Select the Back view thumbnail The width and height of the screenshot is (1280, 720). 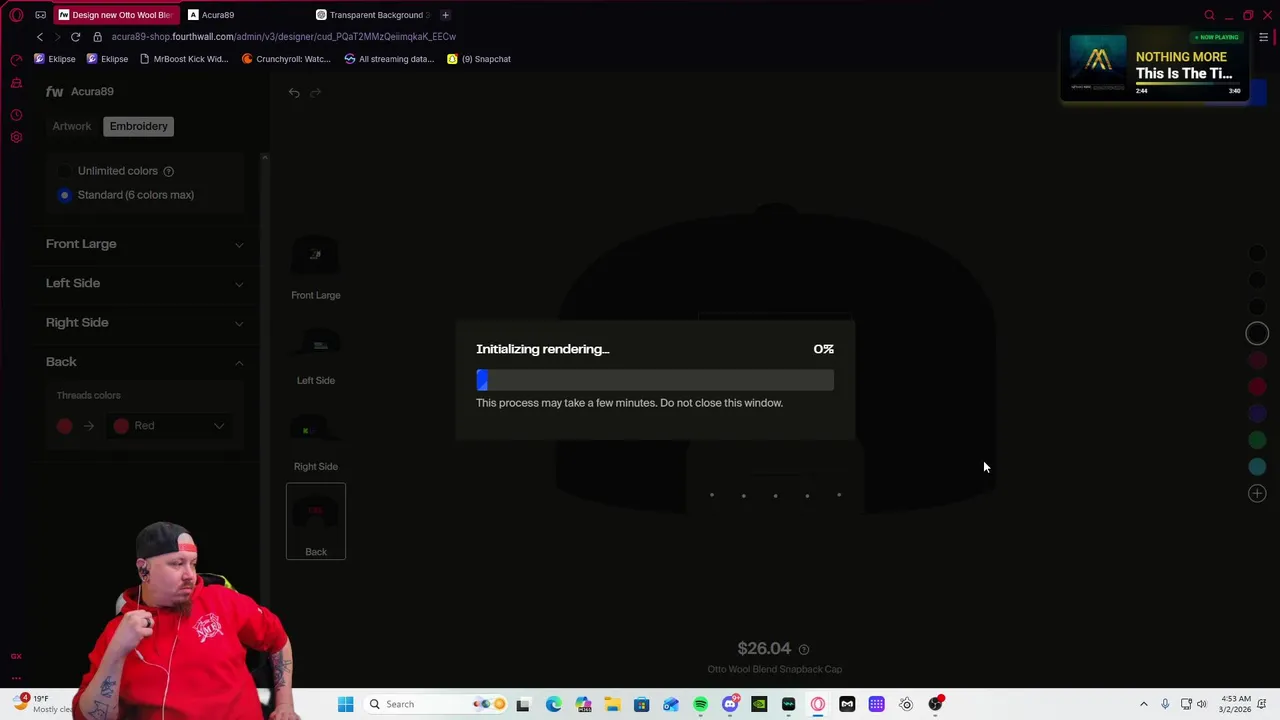tap(316, 521)
